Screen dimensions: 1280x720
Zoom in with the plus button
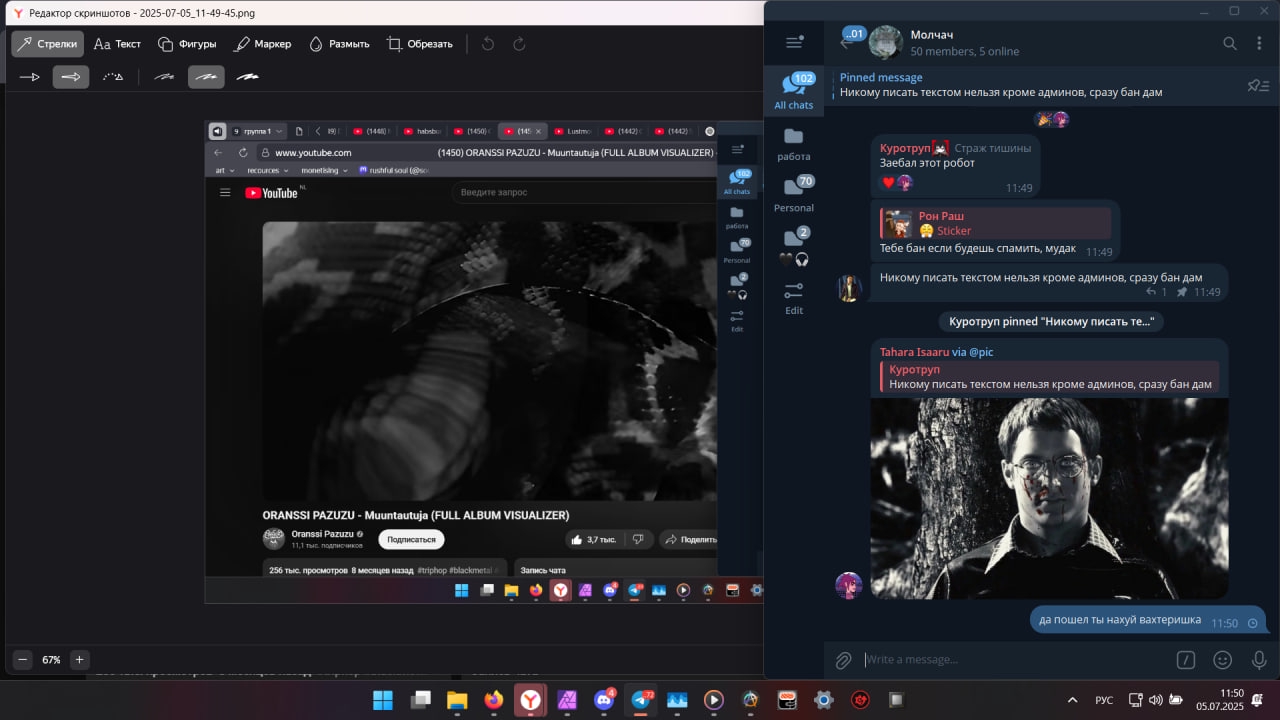pyautogui.click(x=79, y=660)
